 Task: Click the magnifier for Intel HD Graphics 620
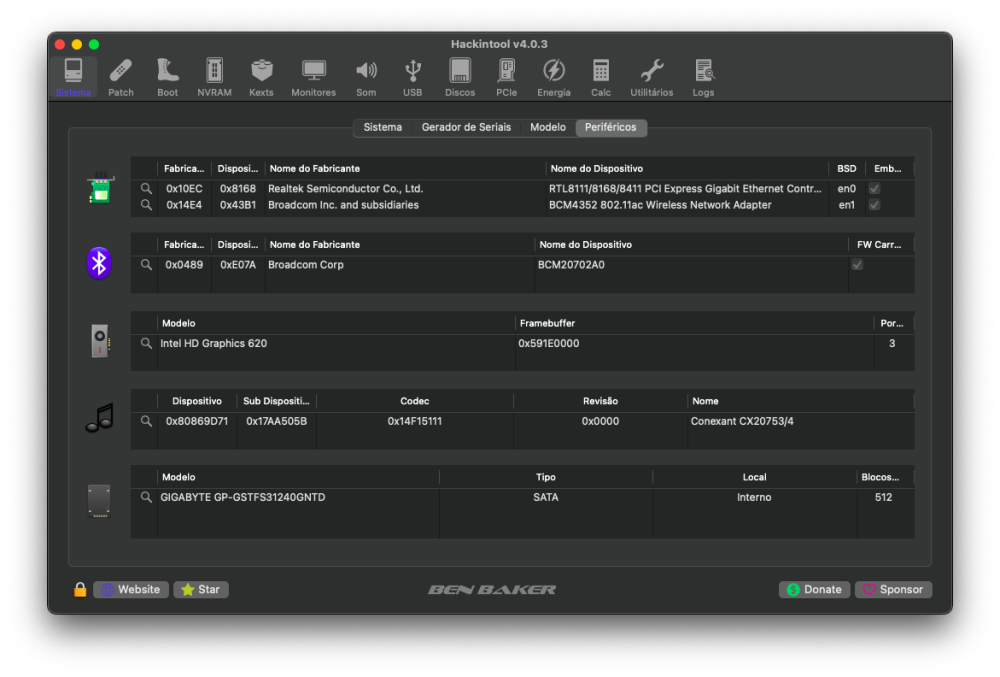[146, 343]
